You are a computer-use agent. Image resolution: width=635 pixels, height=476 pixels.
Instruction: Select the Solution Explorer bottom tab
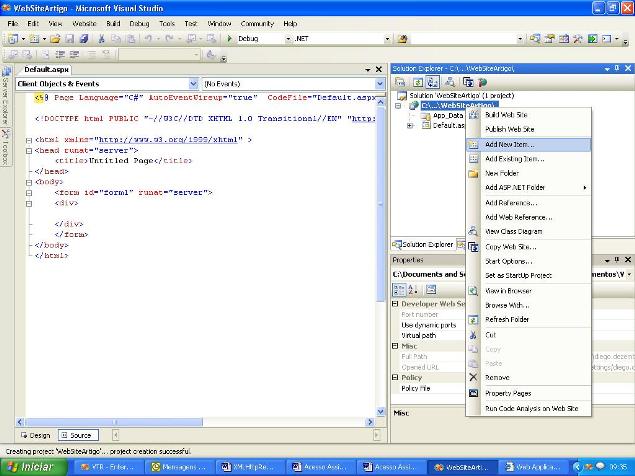422,245
